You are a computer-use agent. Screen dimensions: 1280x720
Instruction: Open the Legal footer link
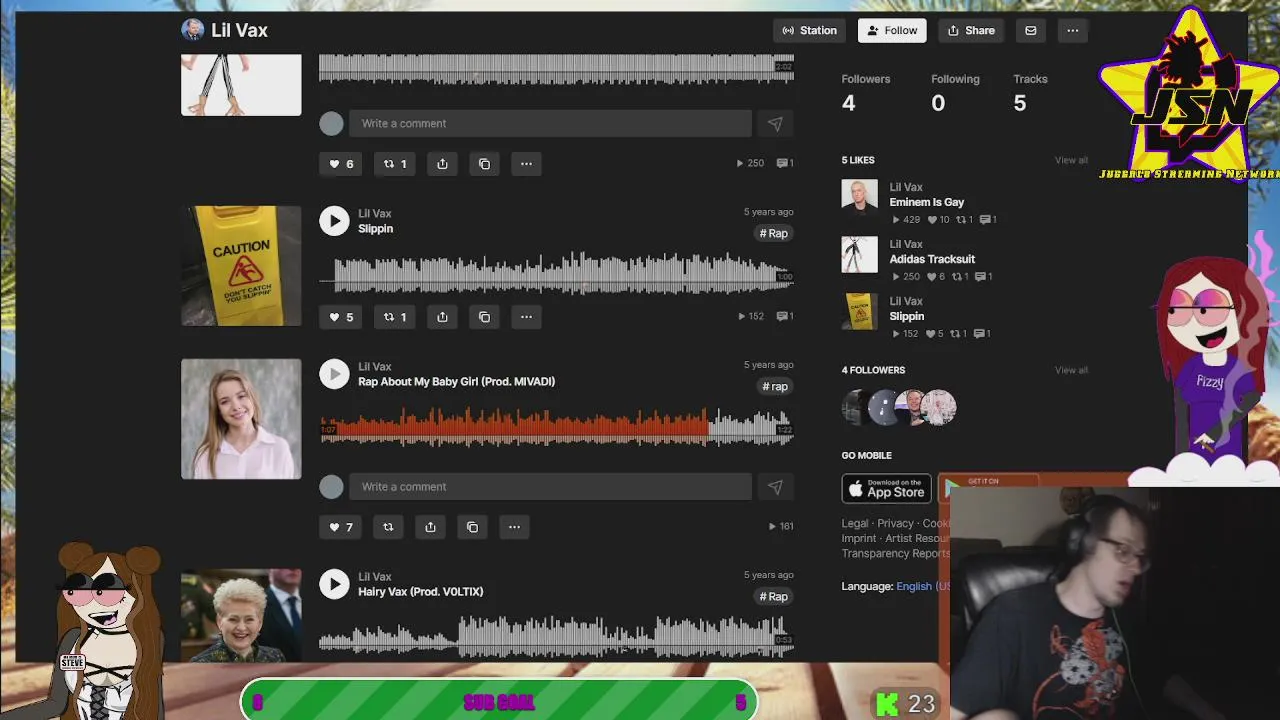pyautogui.click(x=855, y=523)
